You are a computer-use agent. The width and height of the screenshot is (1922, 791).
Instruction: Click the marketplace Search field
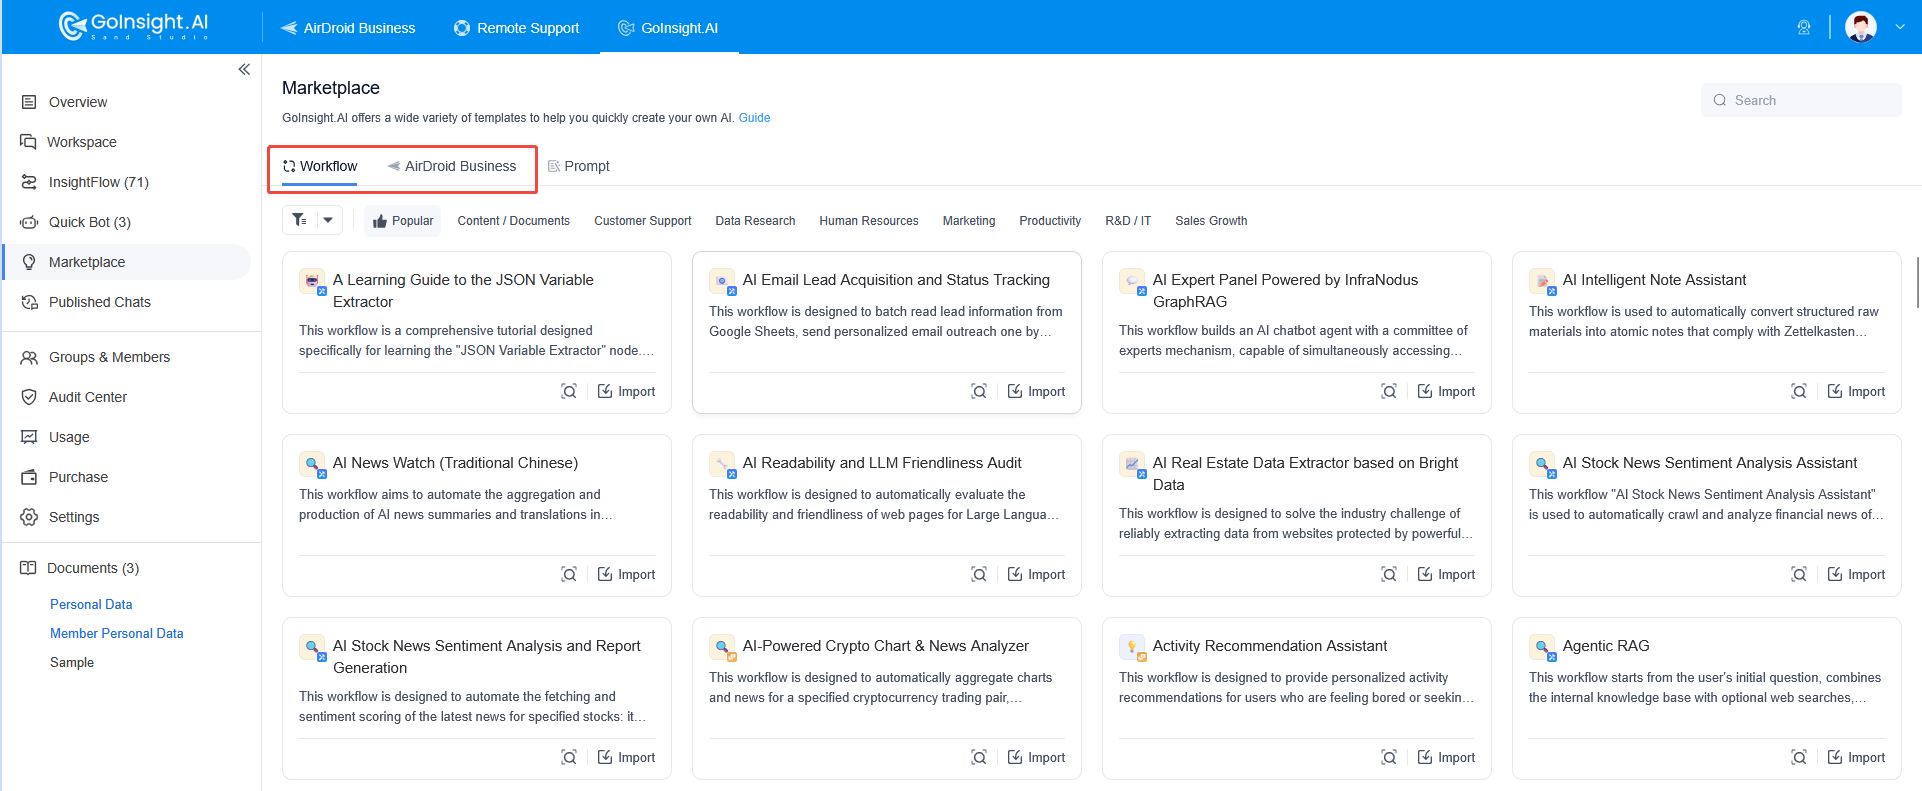coord(1801,100)
